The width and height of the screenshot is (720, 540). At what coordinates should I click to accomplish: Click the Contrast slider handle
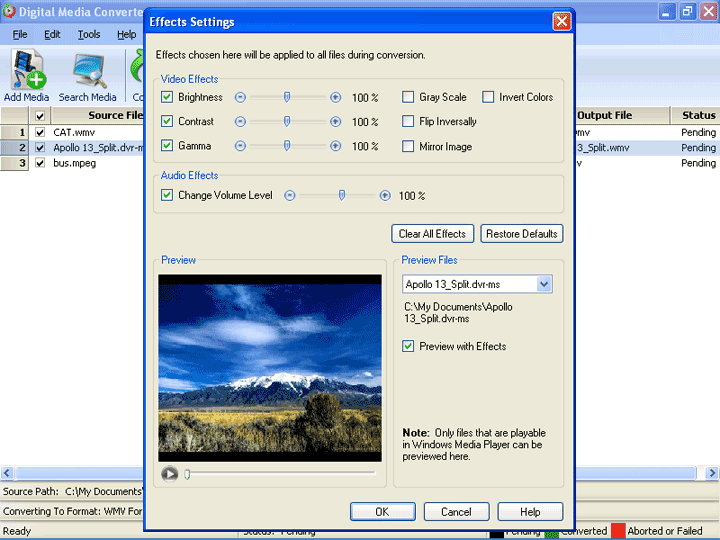(287, 122)
